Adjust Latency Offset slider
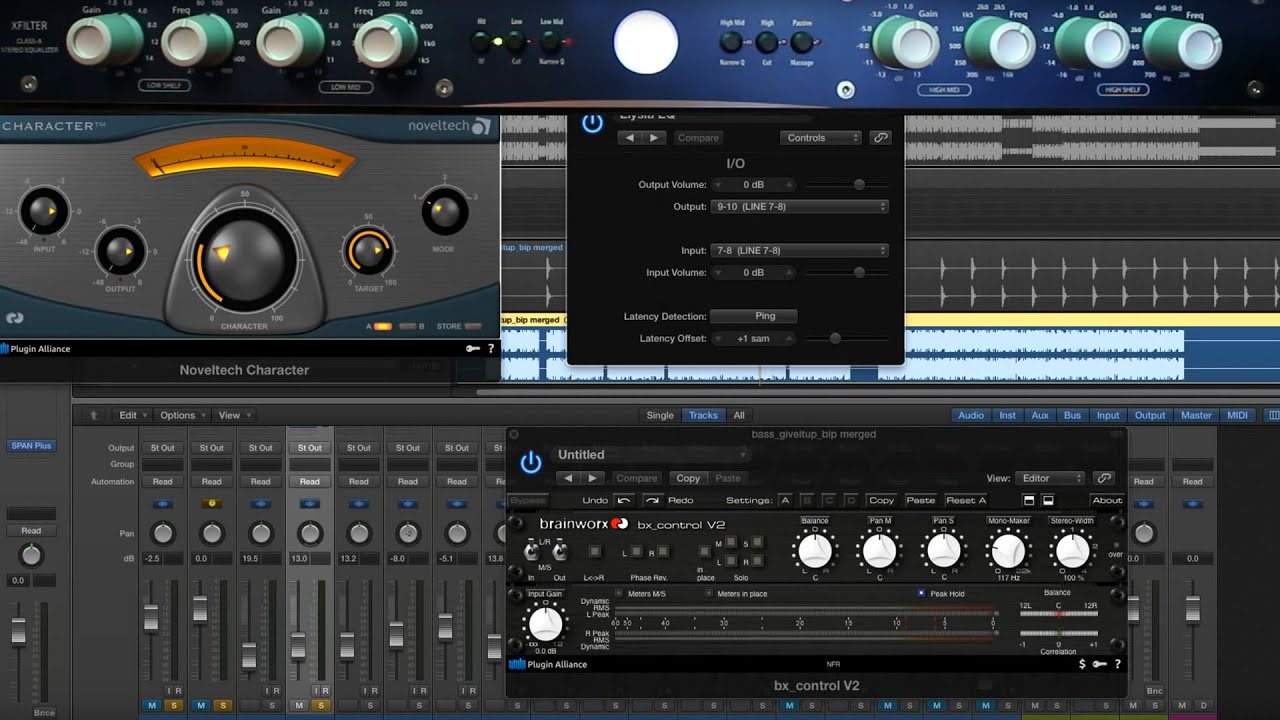1280x720 pixels. [835, 339]
